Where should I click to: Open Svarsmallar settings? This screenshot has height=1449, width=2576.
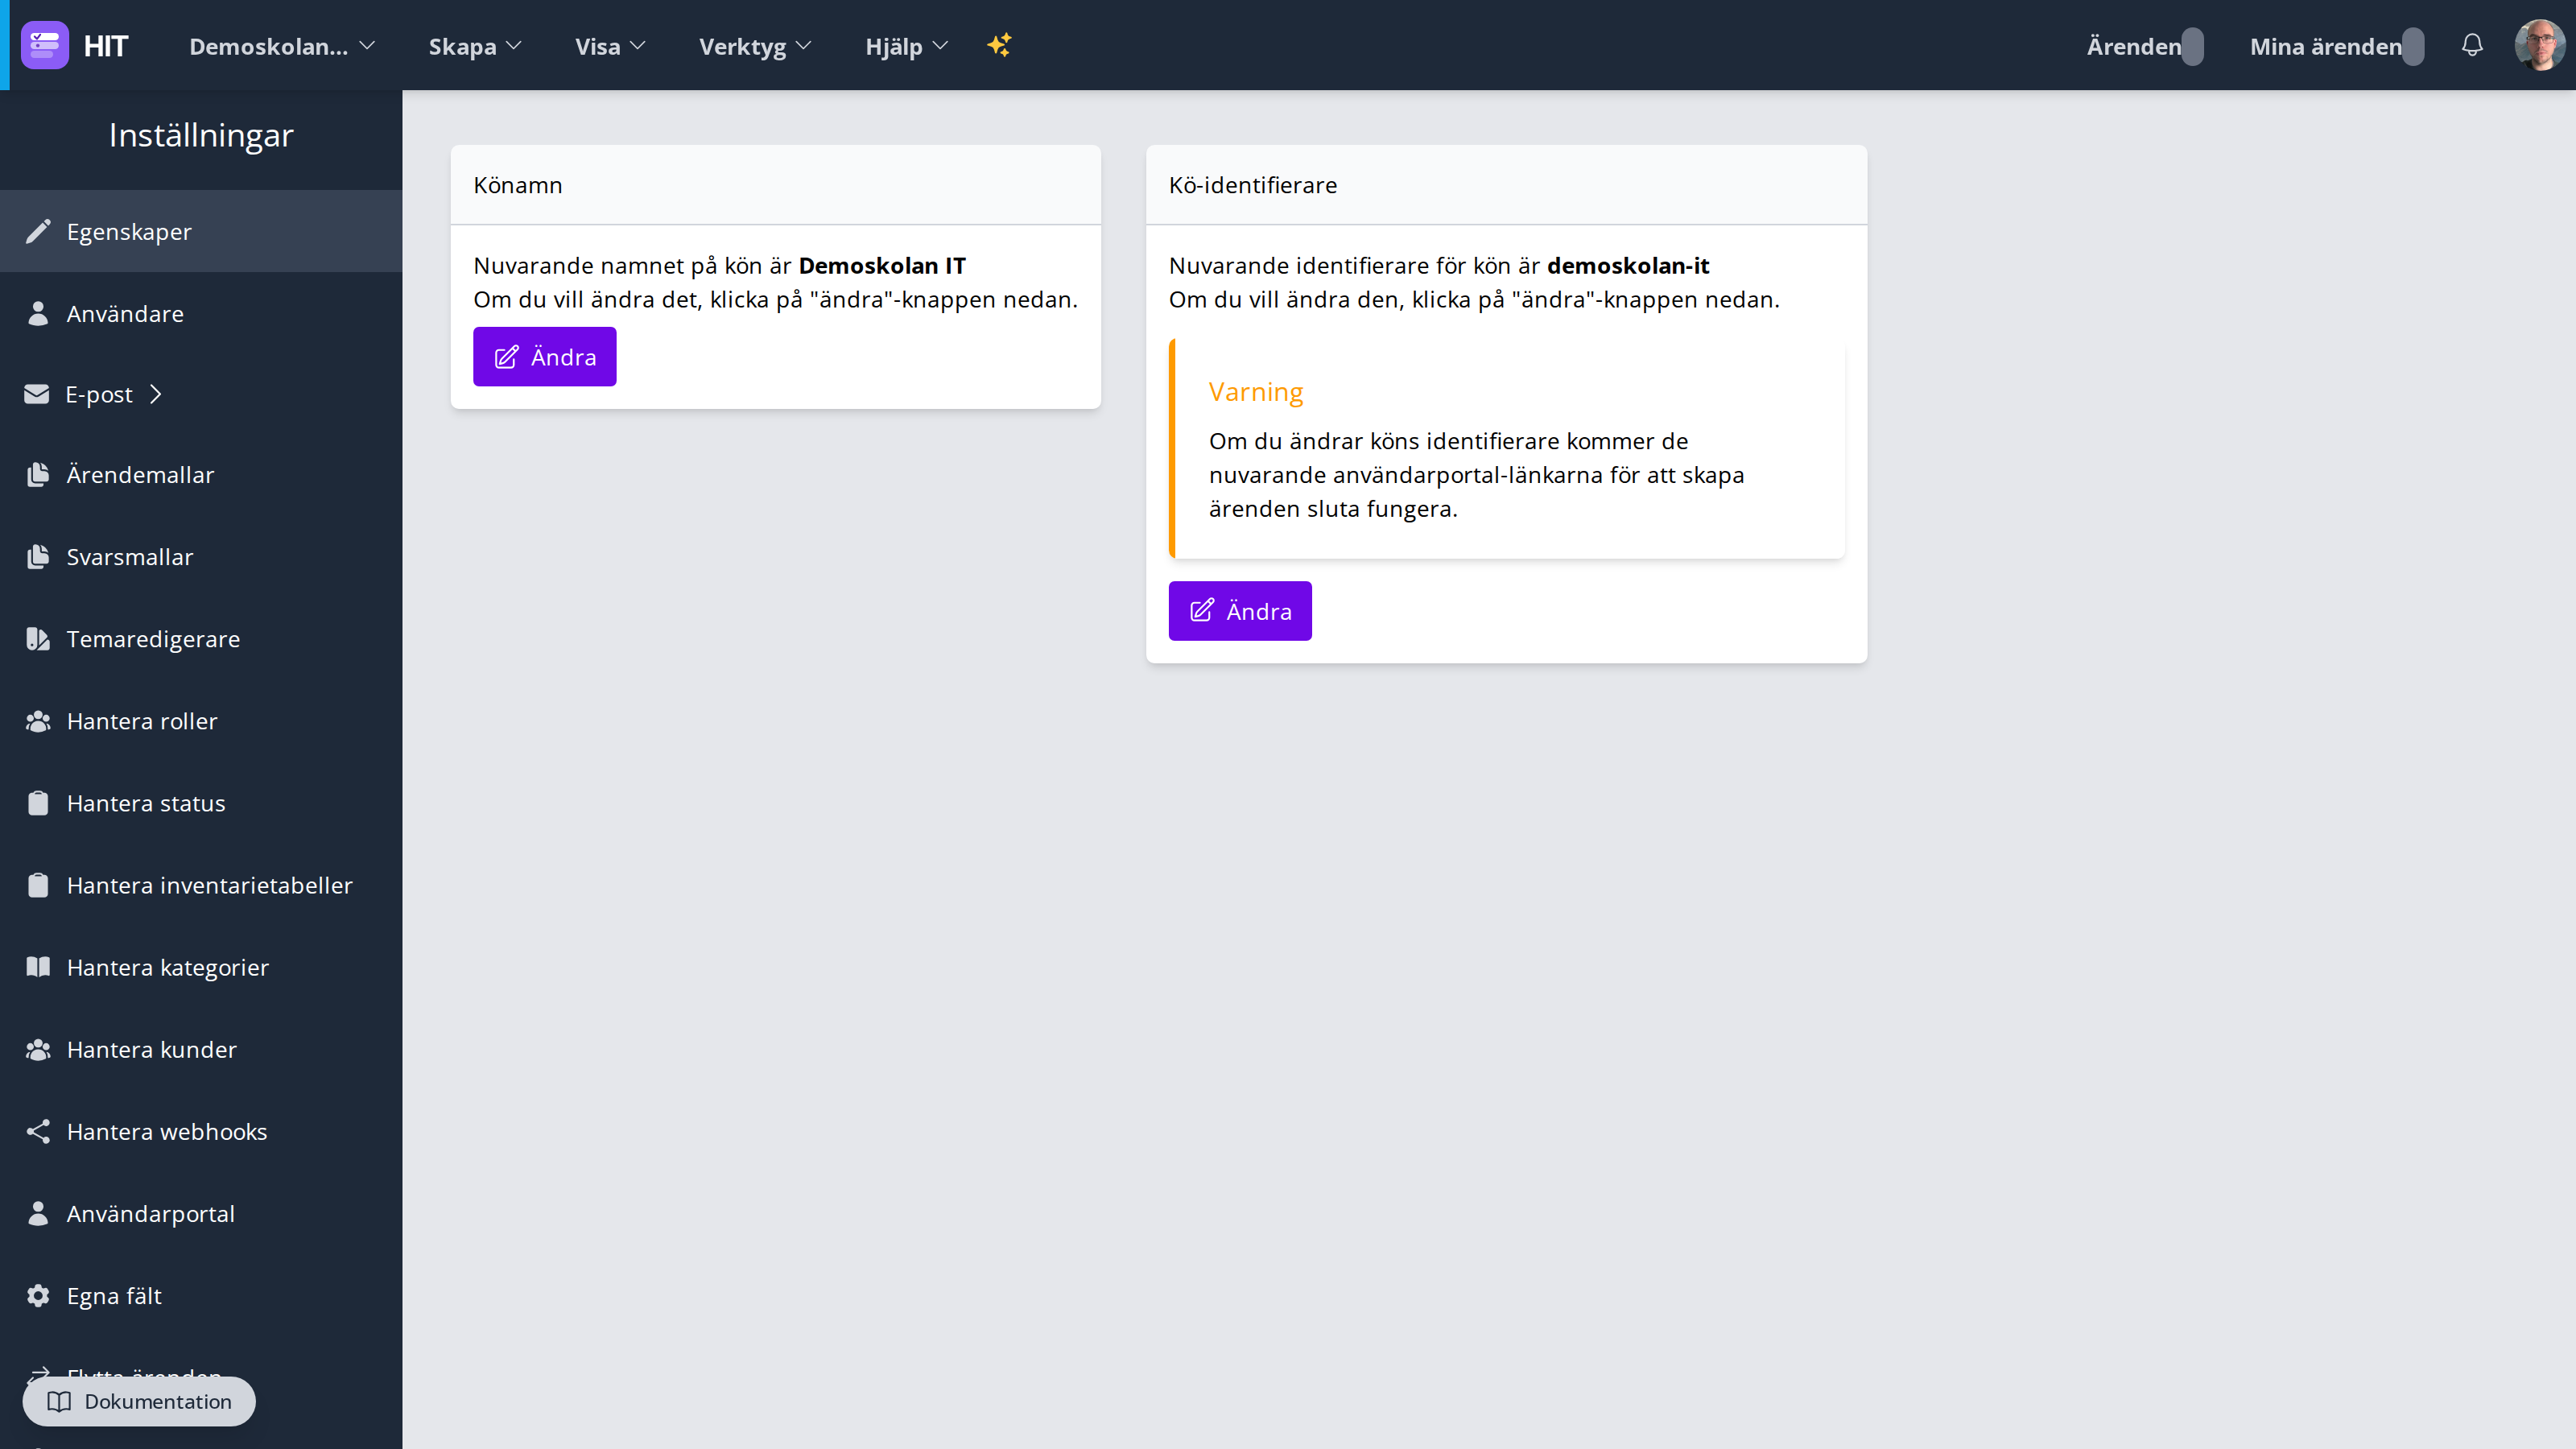coord(201,557)
